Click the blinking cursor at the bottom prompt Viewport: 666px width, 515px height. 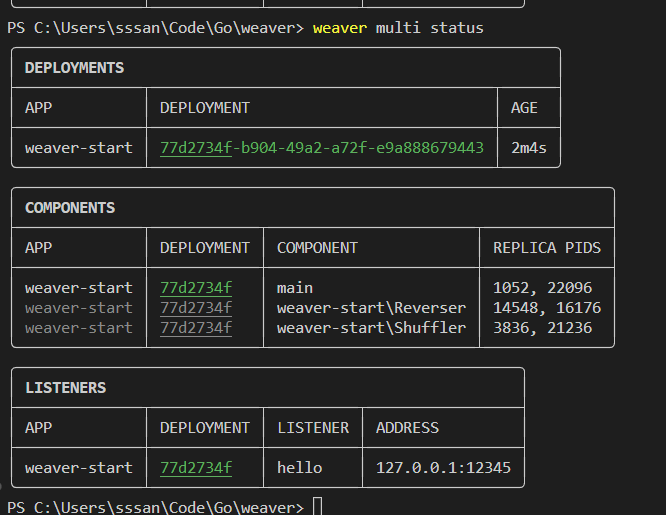pos(318,507)
